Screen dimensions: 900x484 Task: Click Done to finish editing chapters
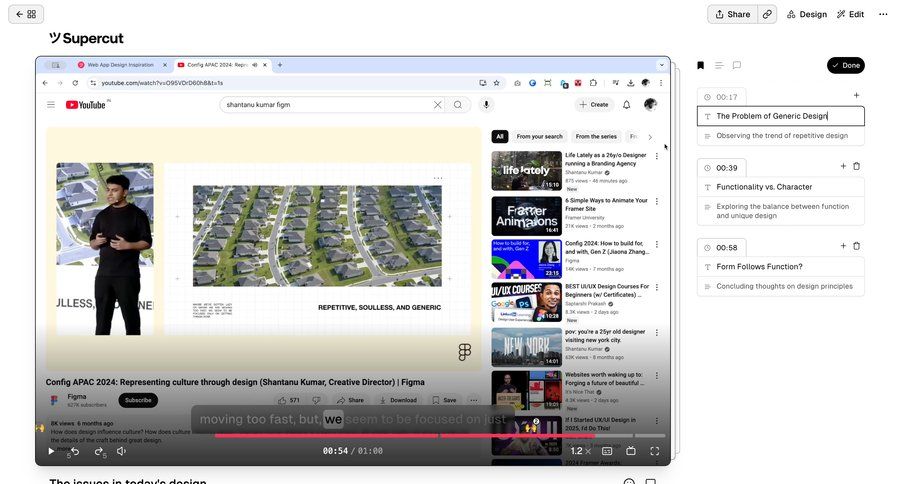click(845, 65)
